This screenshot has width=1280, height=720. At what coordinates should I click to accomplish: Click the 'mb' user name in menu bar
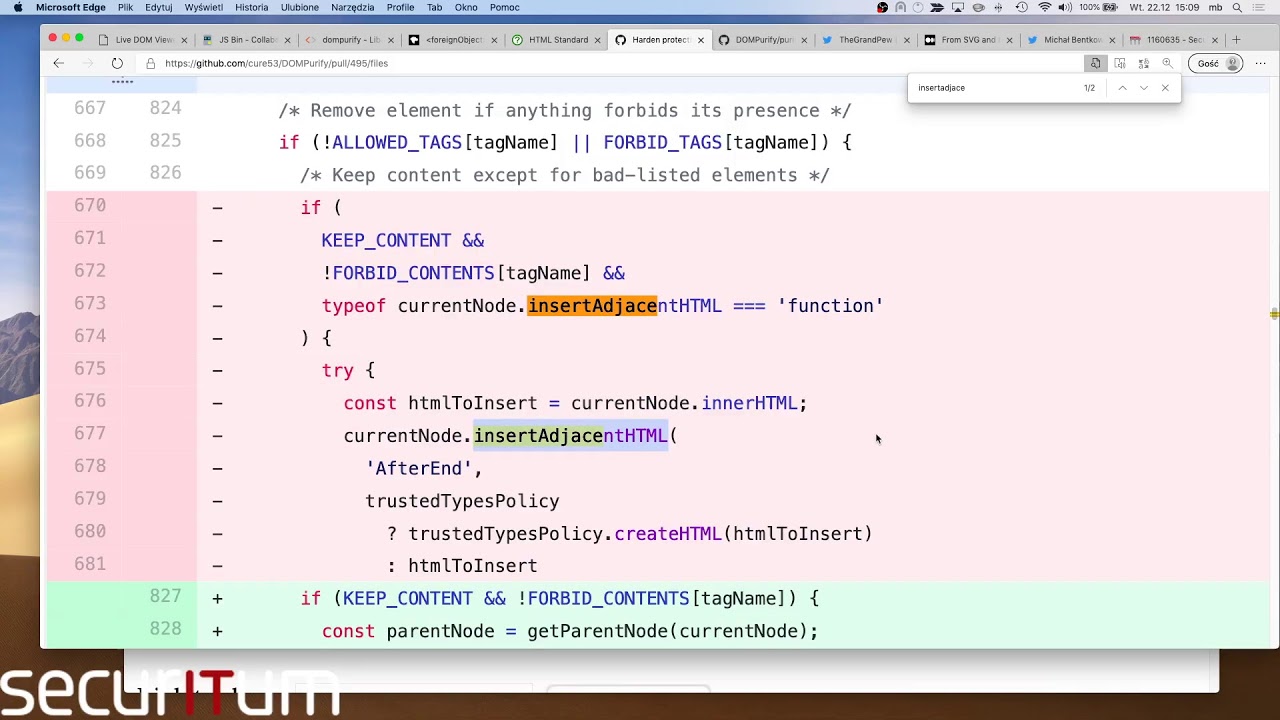tap(1215, 7)
